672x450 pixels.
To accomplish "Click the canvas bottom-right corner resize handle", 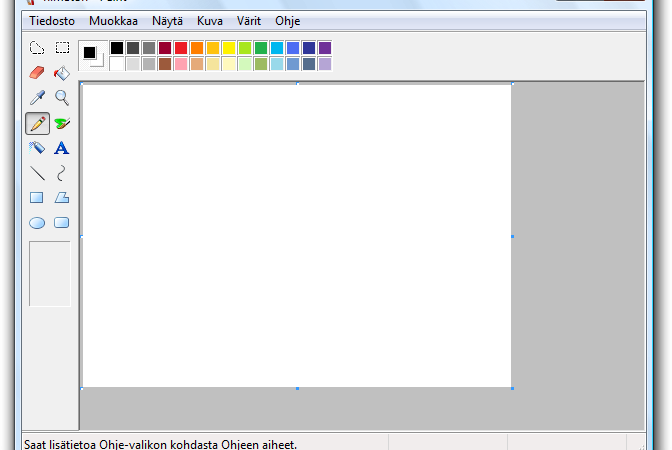I will (513, 388).
